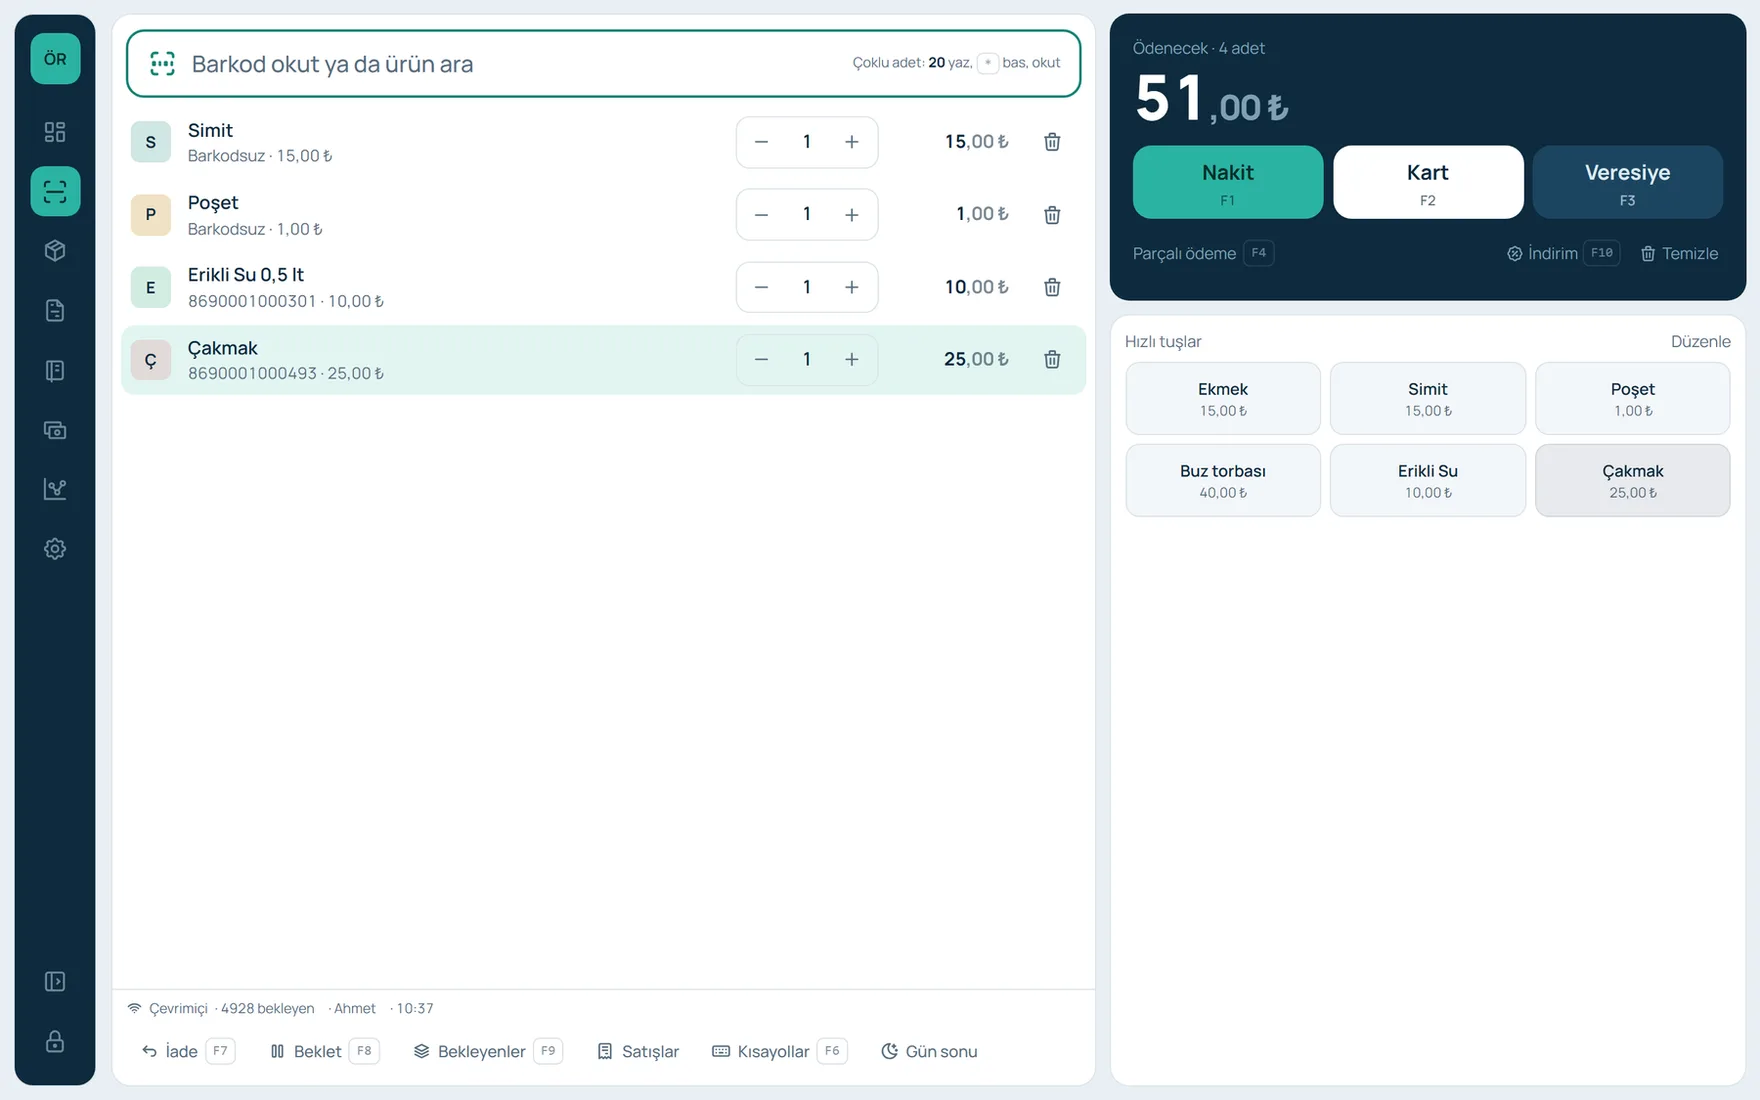This screenshot has width=1760, height=1100.
Task: Hold the sale with Beklet
Action: 324,1051
